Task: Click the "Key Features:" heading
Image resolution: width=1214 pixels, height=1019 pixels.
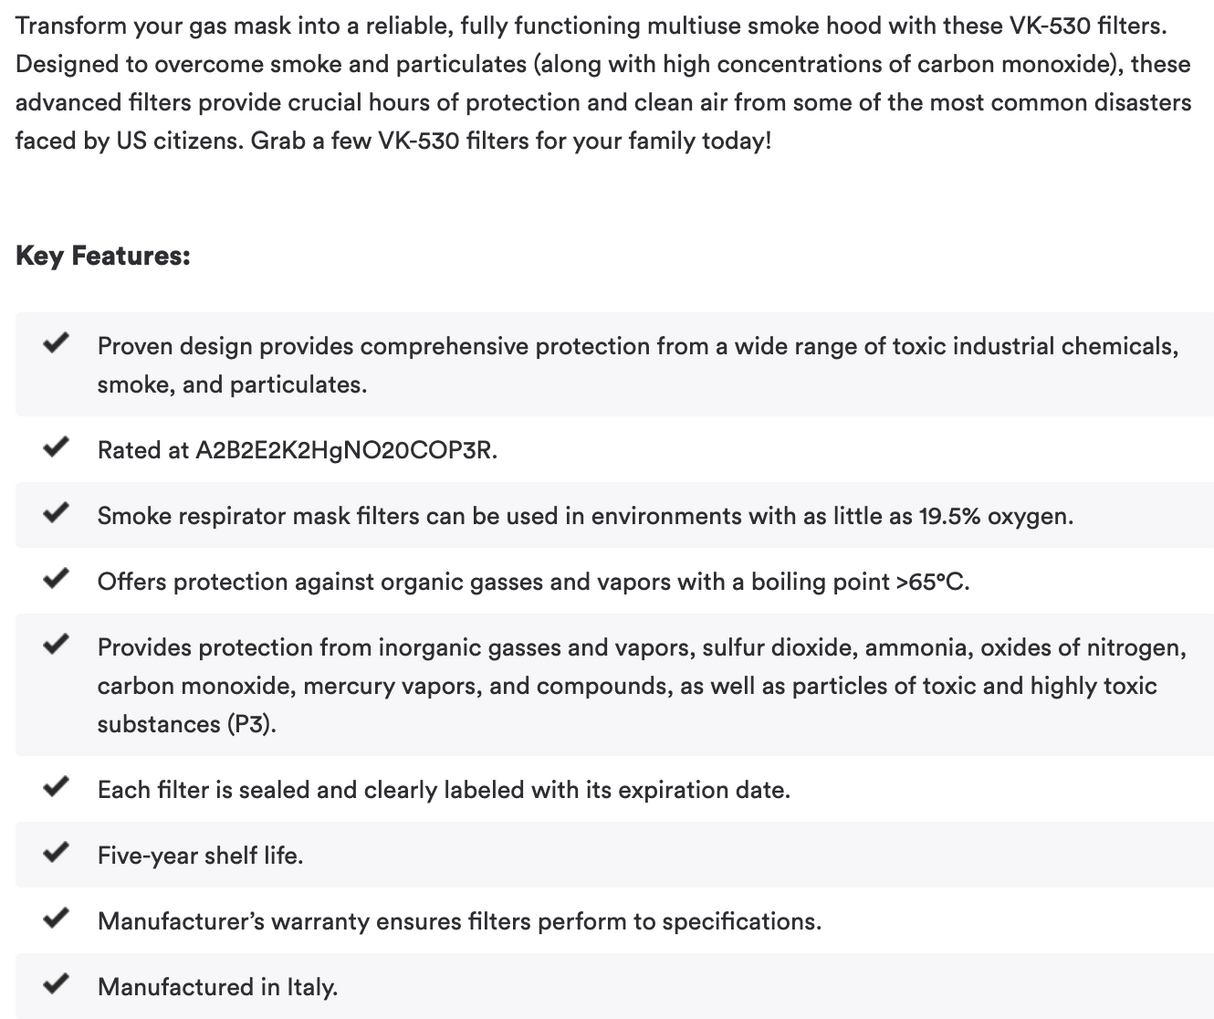Action: (103, 256)
